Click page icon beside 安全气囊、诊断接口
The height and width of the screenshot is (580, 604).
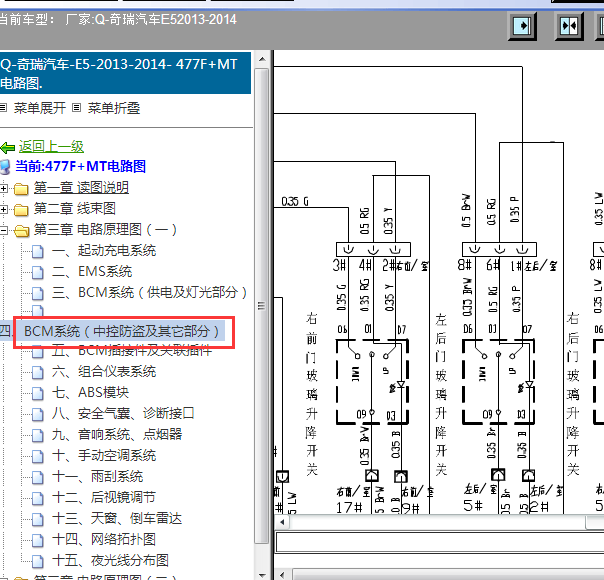[x=37, y=414]
